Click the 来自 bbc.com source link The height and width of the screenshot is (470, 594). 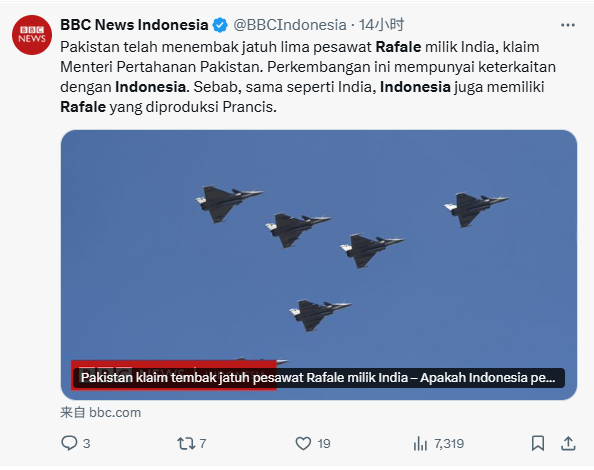click(100, 412)
